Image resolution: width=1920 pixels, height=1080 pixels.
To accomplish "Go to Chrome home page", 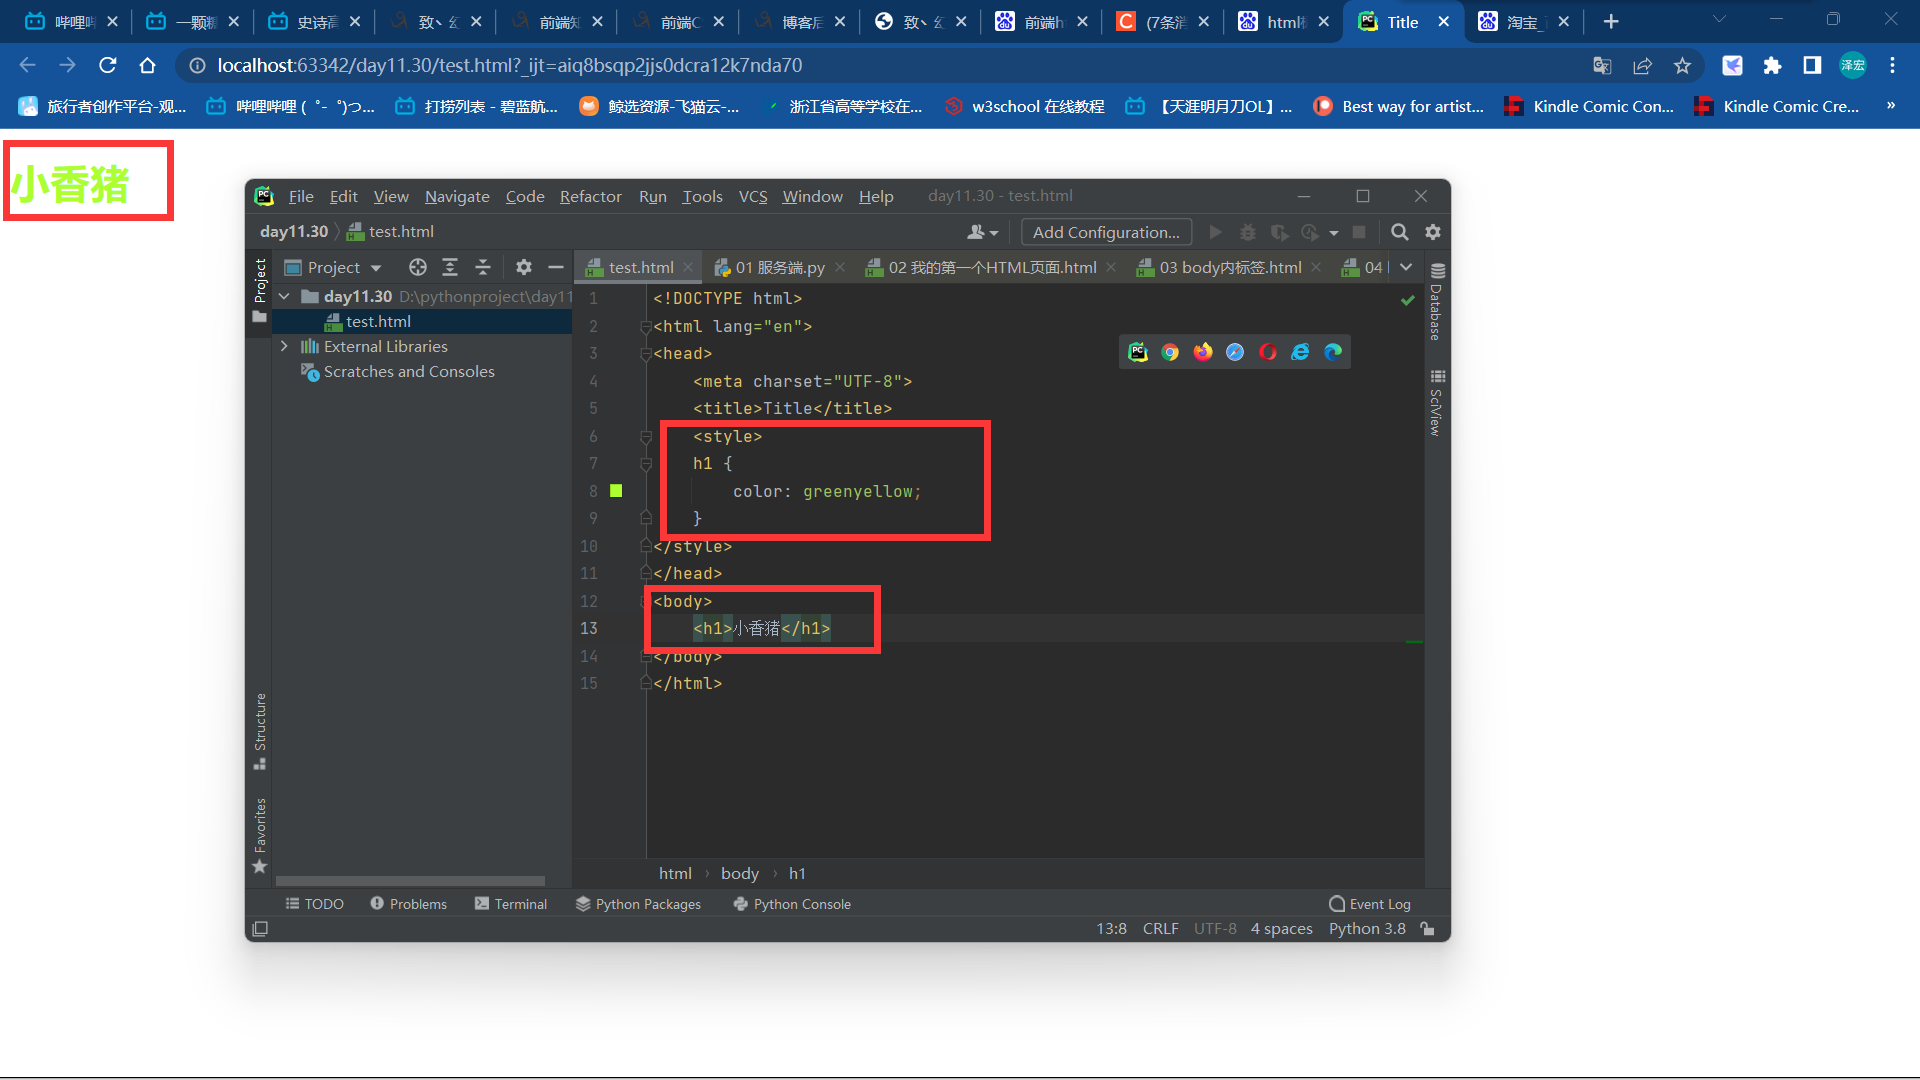I will 148,65.
